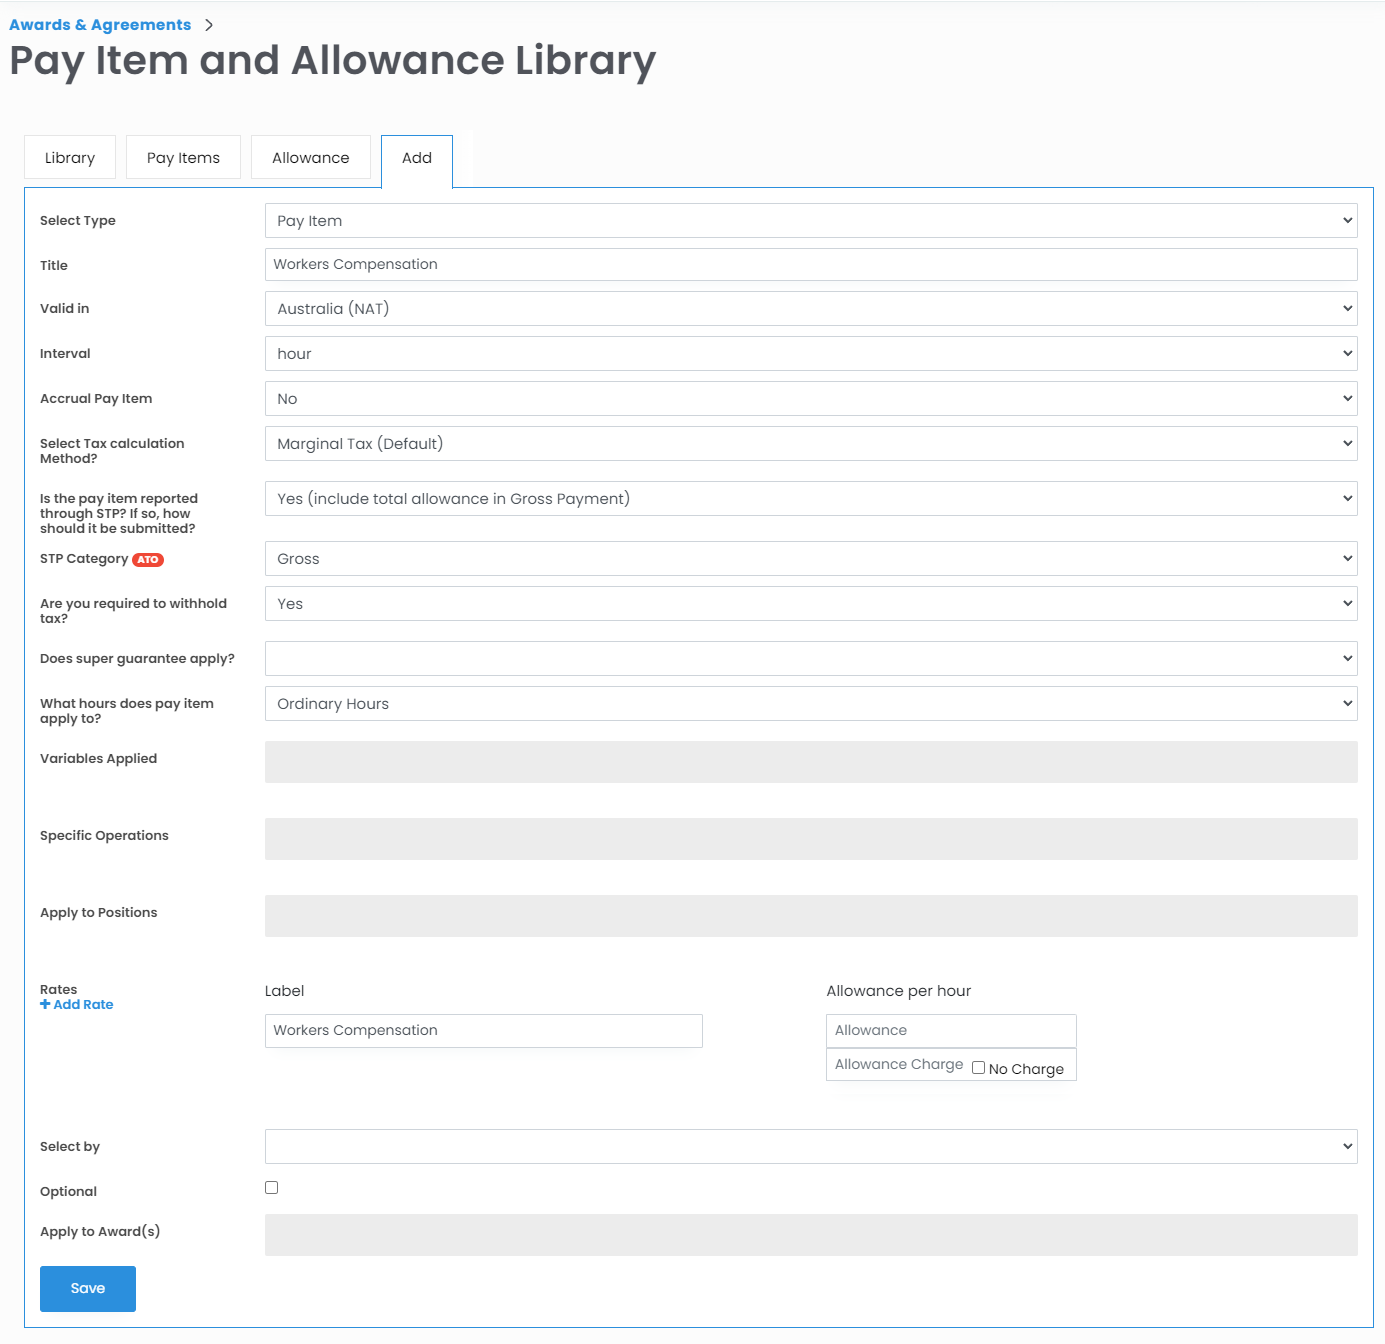Follow the Awards & Agreements breadcrumb link
Viewport: 1385px width, 1344px height.
tap(100, 25)
